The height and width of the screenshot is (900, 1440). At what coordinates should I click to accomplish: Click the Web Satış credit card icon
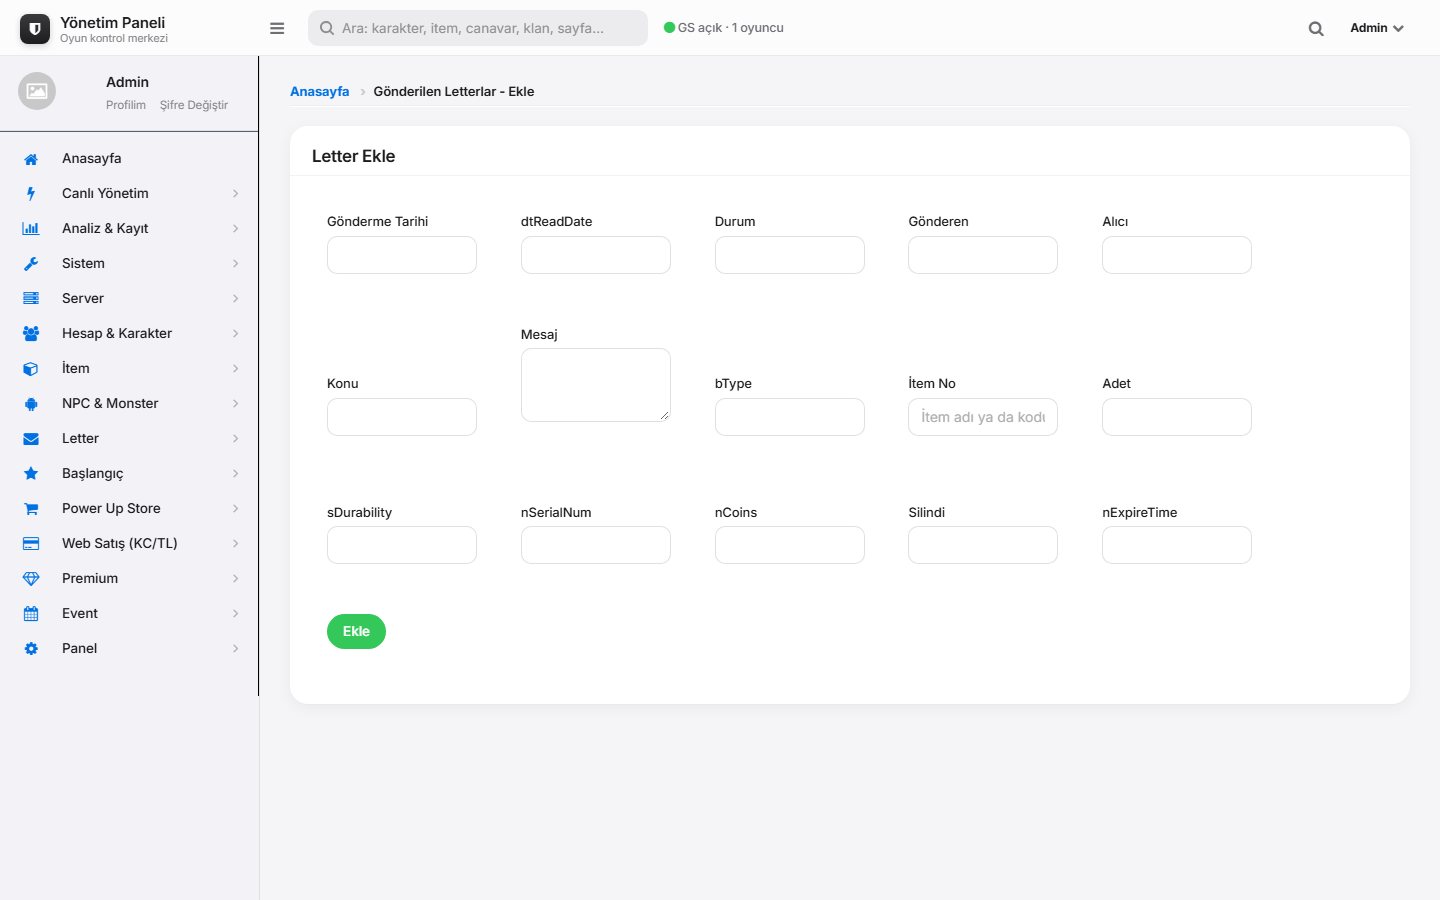click(31, 544)
